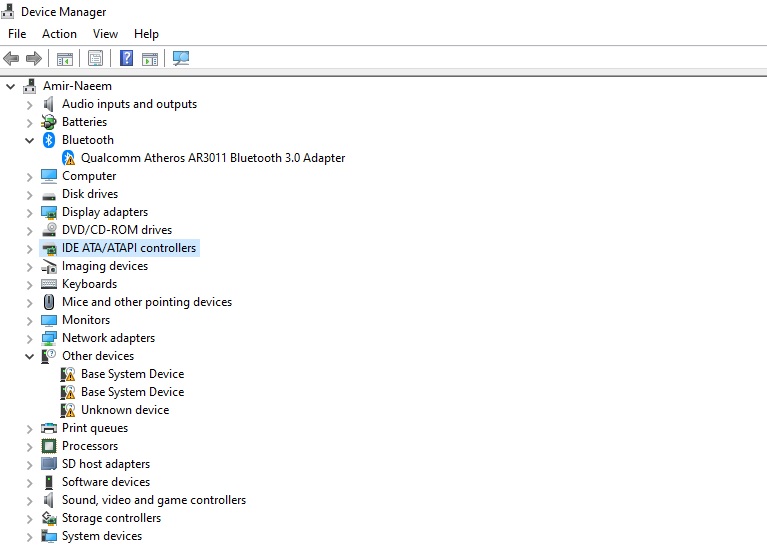Expand the Monitors category
767x545 pixels.
click(x=29, y=320)
